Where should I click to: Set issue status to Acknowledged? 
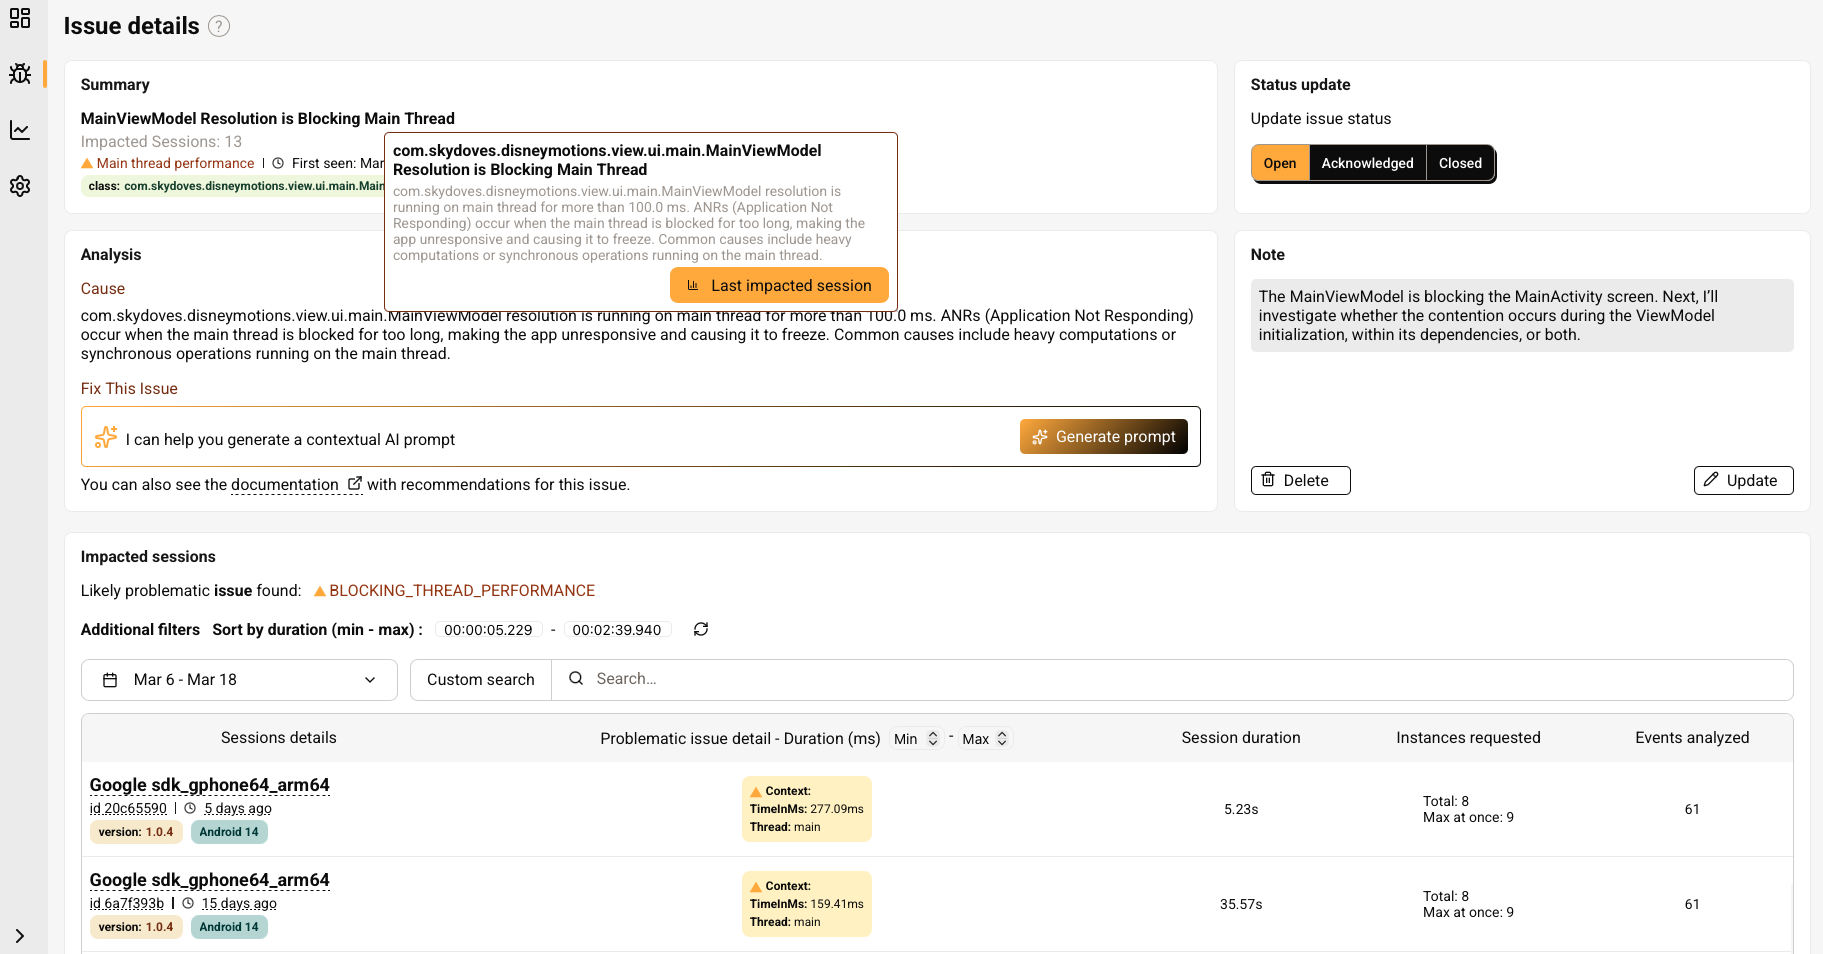[x=1367, y=163]
